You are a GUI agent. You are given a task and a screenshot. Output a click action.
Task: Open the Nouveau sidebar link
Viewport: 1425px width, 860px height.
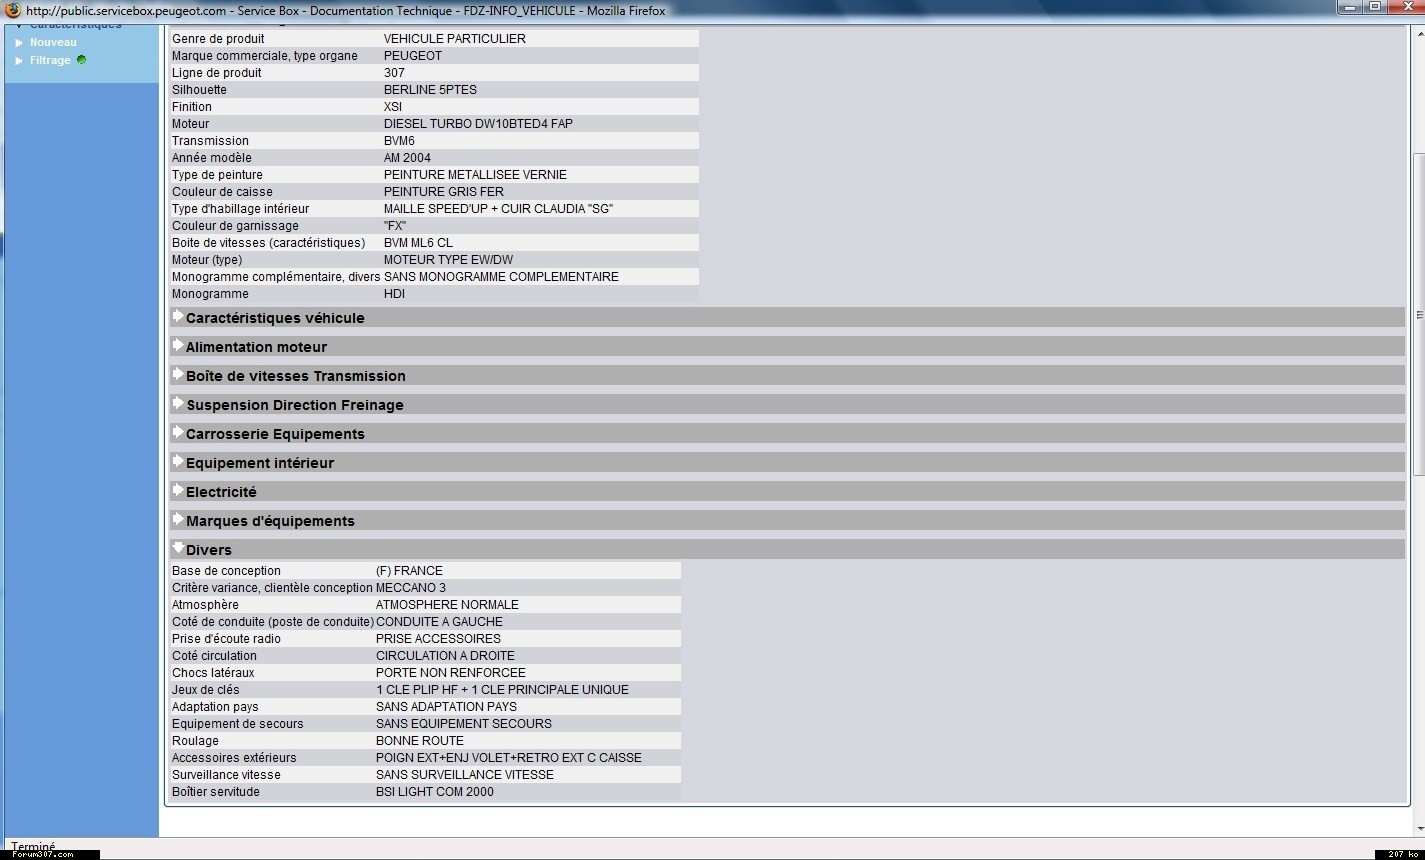tap(53, 42)
